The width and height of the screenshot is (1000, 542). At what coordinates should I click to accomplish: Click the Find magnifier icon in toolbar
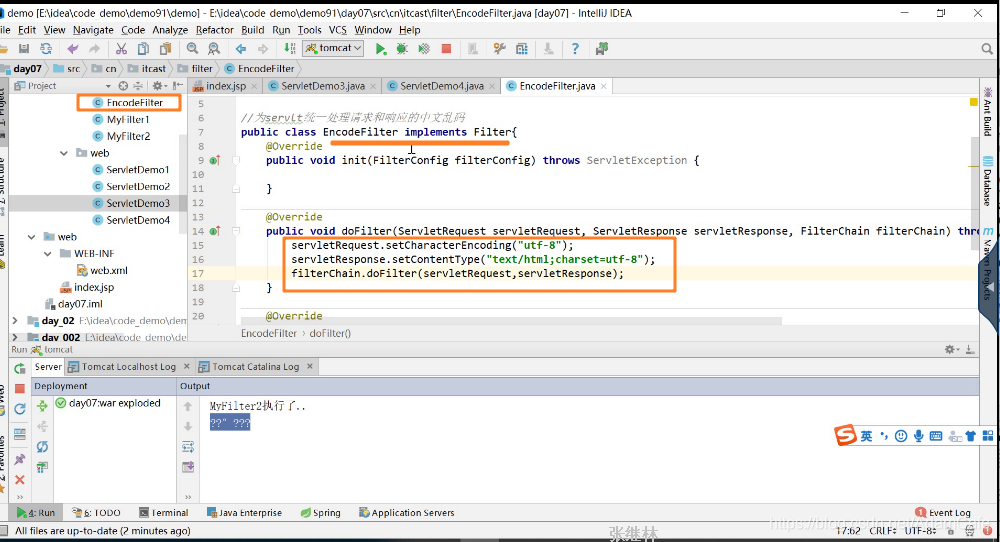pyautogui.click(x=192, y=48)
